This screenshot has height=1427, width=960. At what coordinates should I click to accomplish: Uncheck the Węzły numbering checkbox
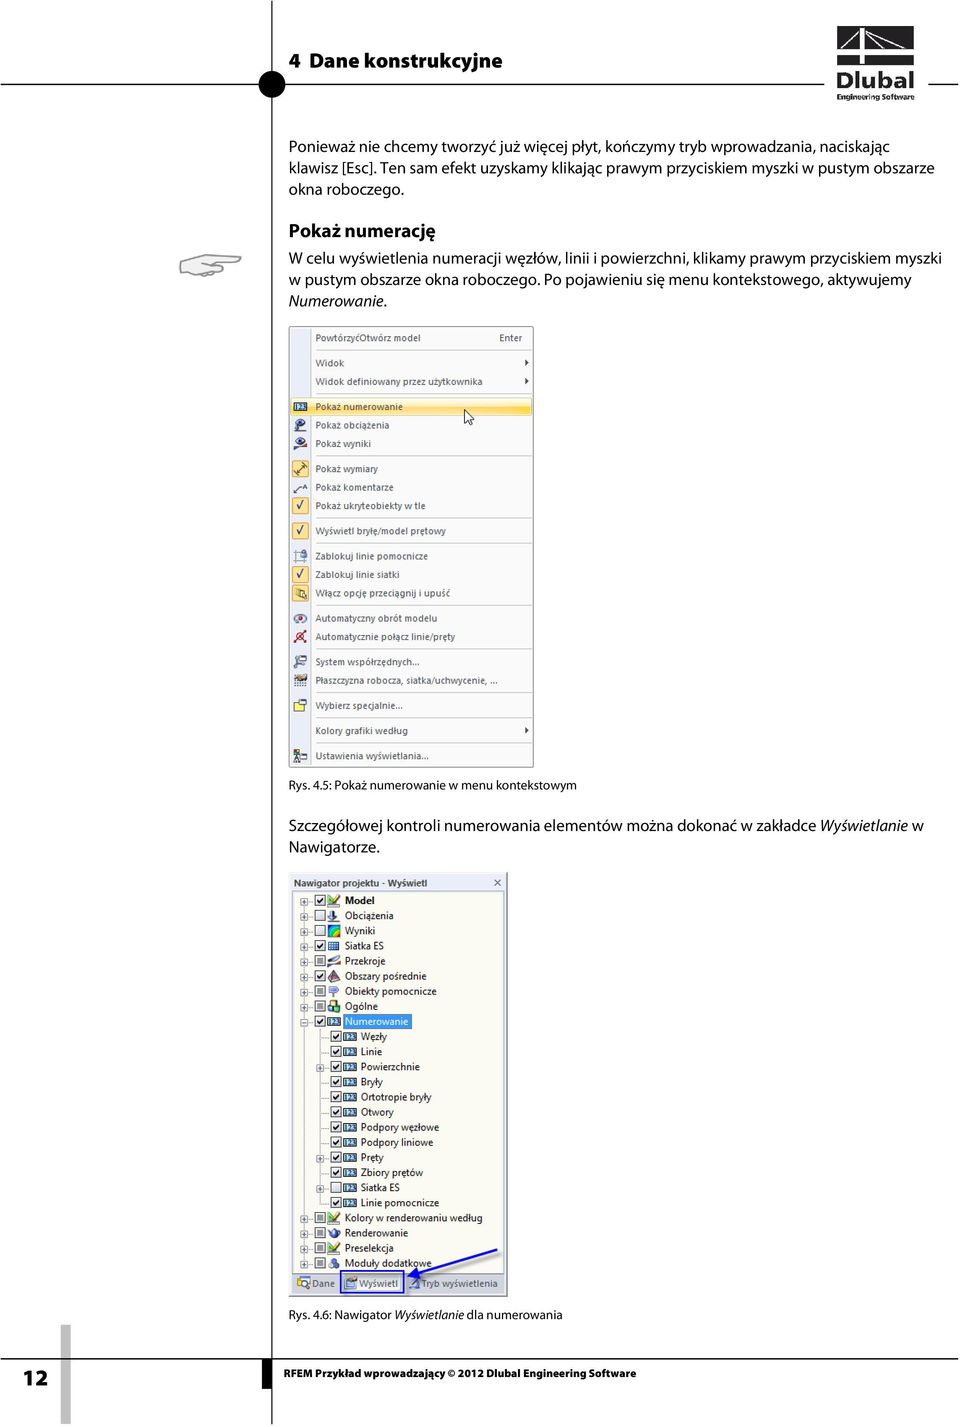tap(336, 1037)
